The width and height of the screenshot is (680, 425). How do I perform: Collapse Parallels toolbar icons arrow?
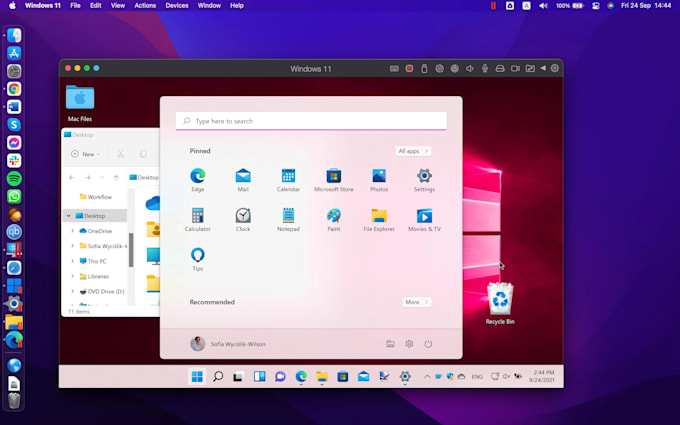pos(543,68)
